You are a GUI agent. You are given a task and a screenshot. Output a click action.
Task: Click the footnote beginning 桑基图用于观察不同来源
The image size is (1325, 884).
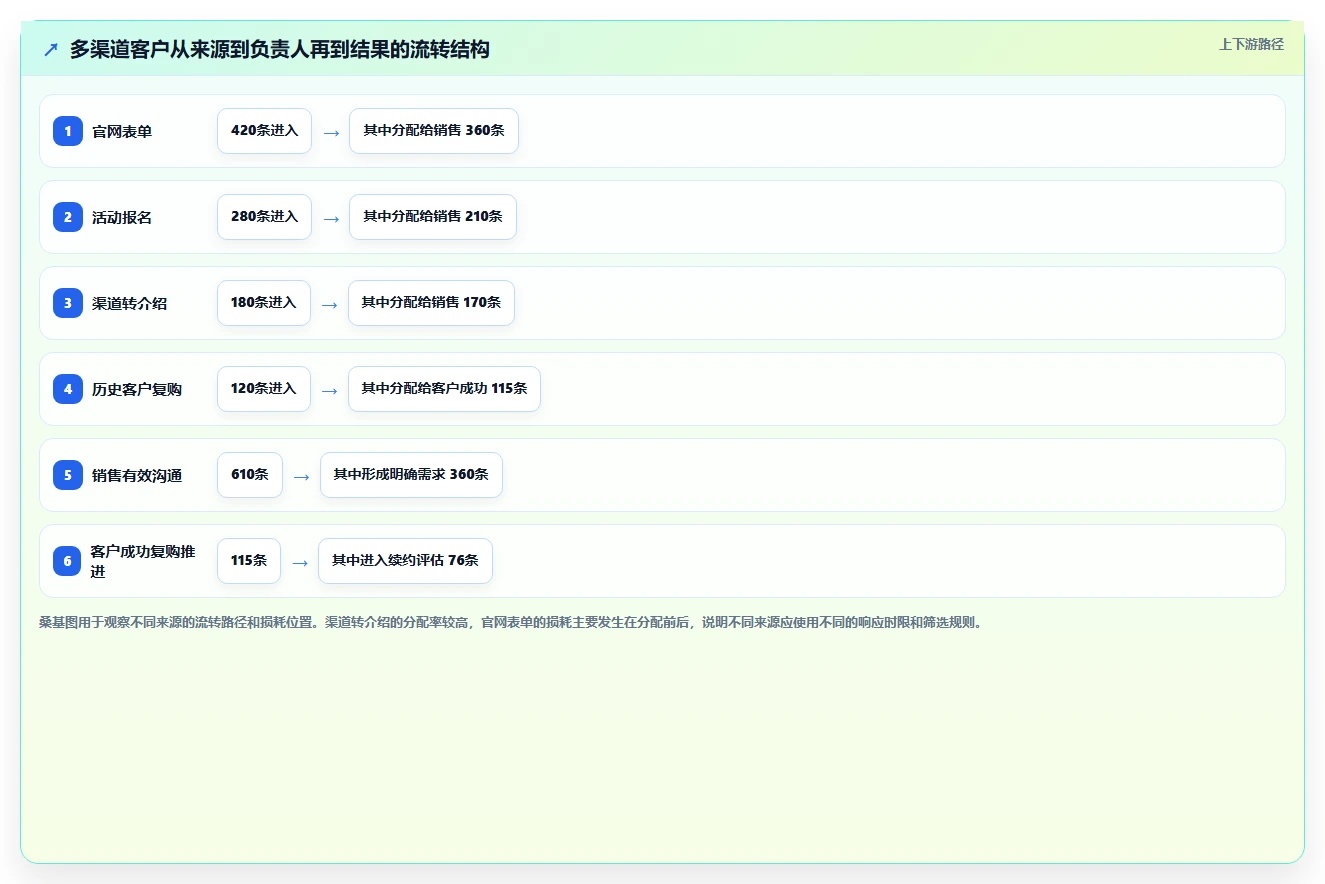tap(512, 622)
